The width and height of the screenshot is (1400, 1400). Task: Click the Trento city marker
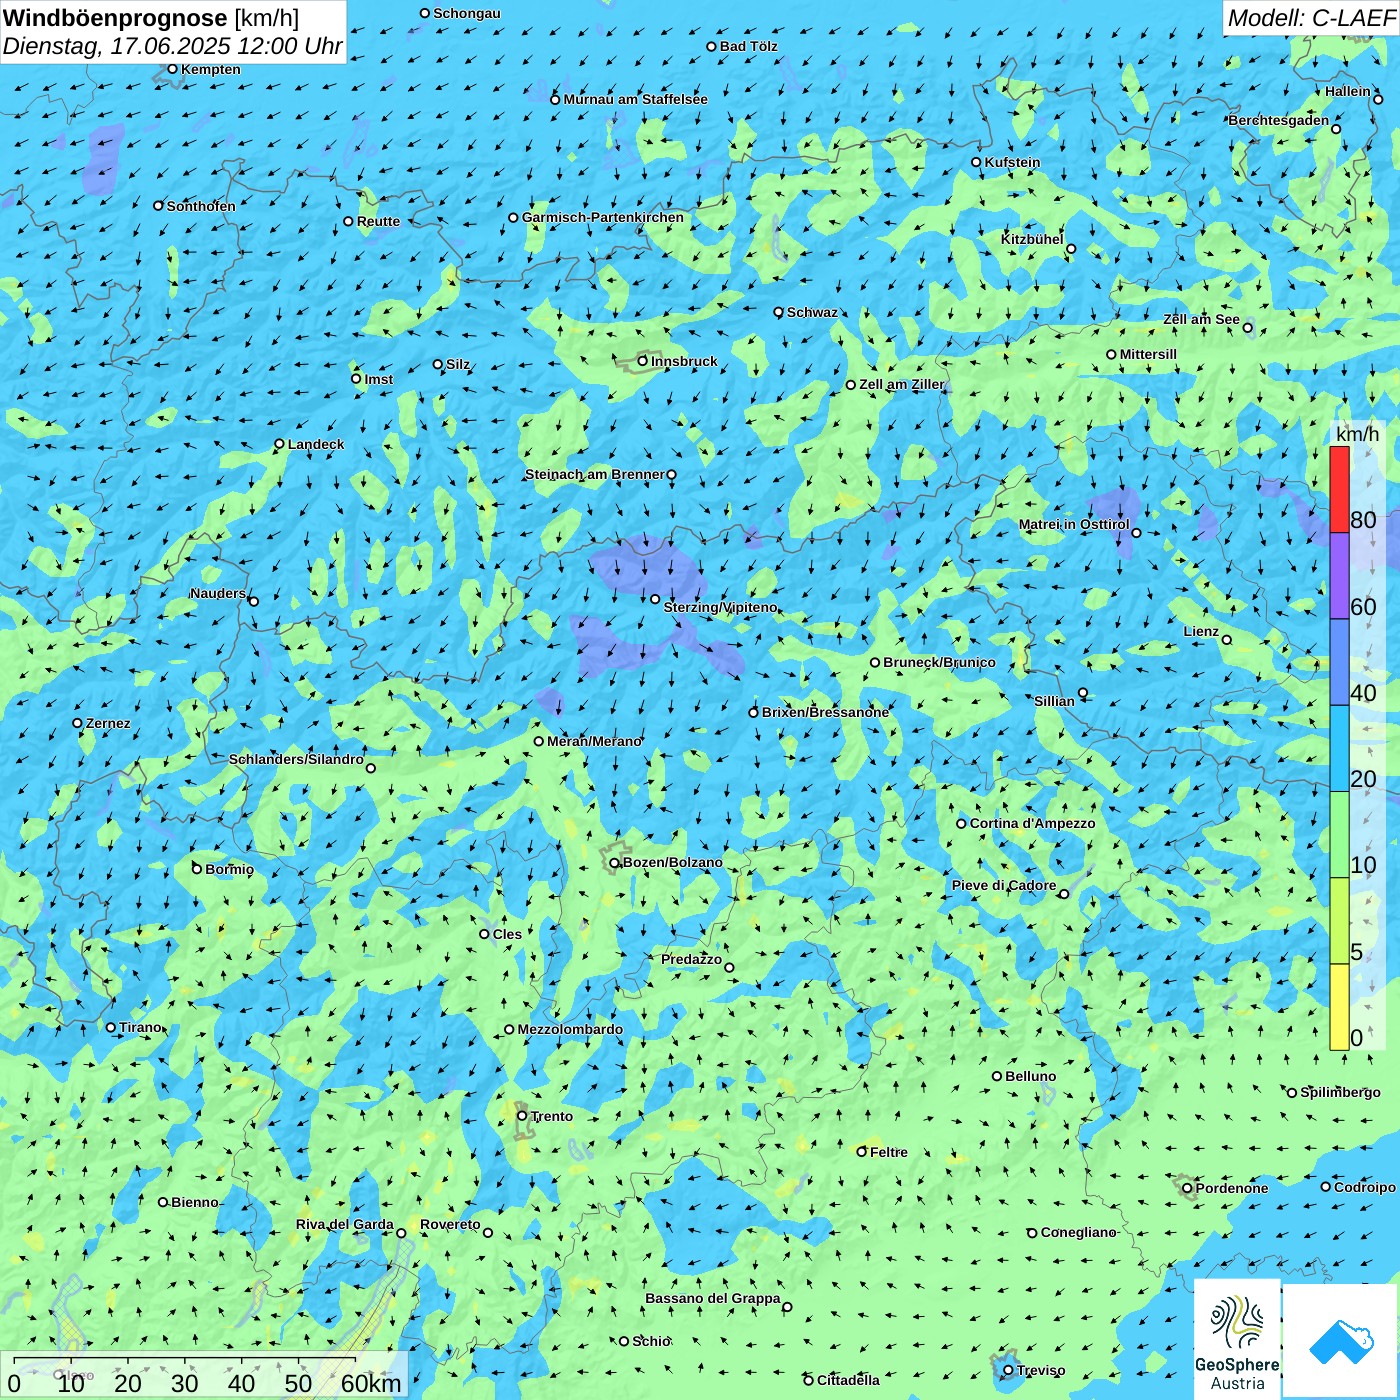[x=522, y=1116]
